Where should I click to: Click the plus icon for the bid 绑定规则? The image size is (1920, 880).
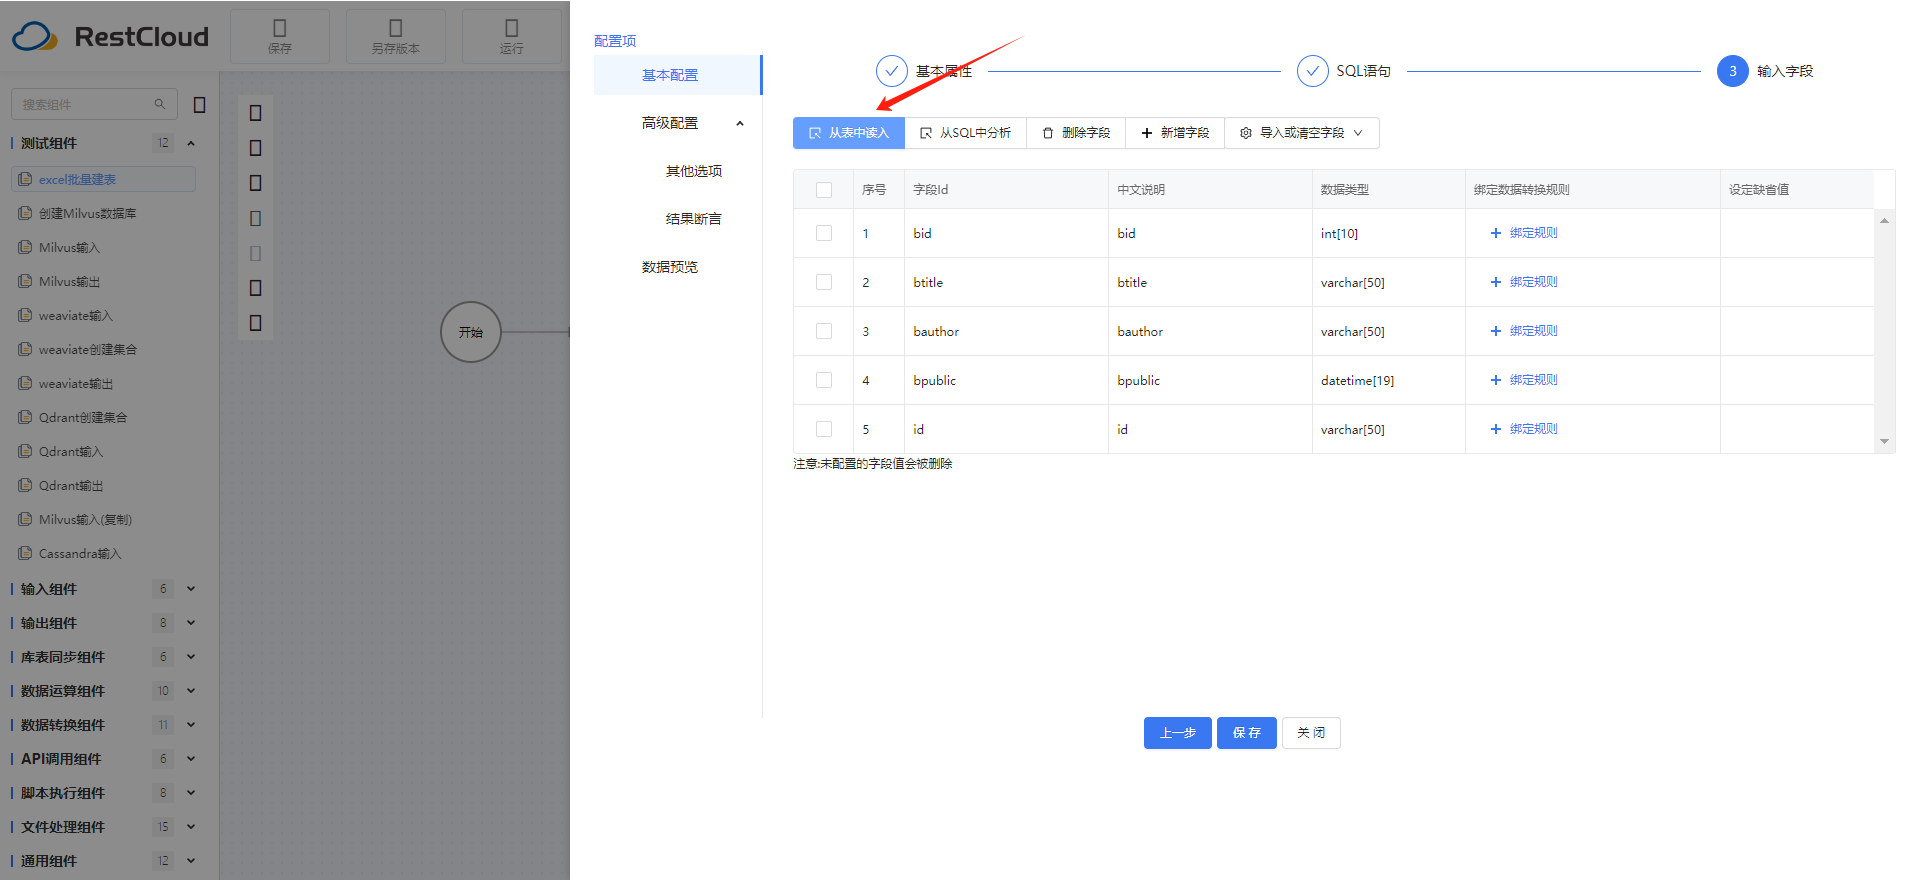tap(1496, 233)
